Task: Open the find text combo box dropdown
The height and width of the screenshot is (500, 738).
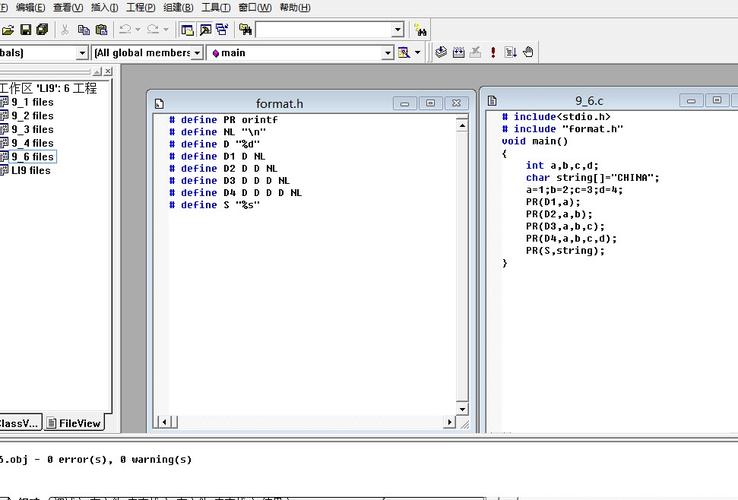Action: (x=397, y=30)
